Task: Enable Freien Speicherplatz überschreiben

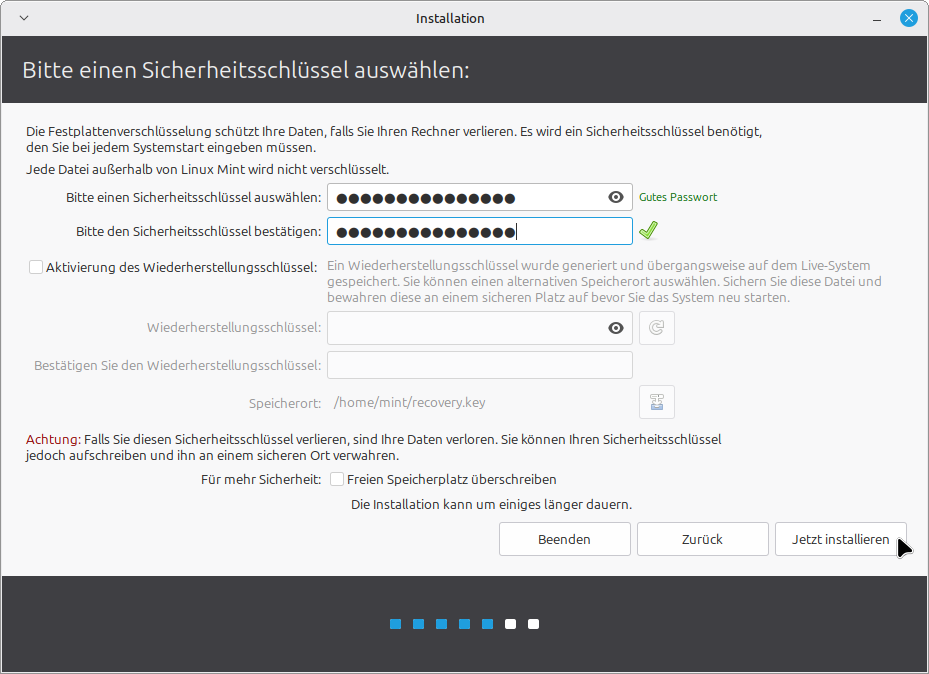Action: [x=337, y=479]
